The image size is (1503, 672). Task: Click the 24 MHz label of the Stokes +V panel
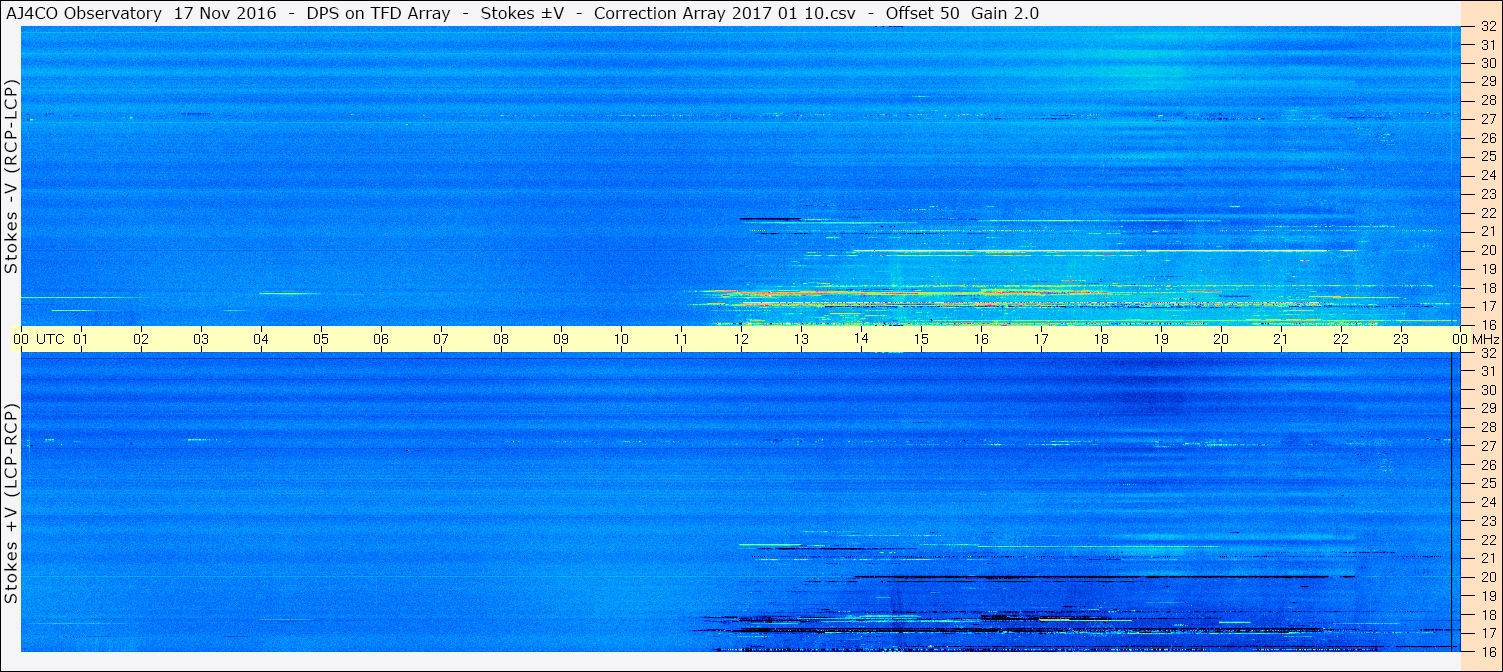1488,502
